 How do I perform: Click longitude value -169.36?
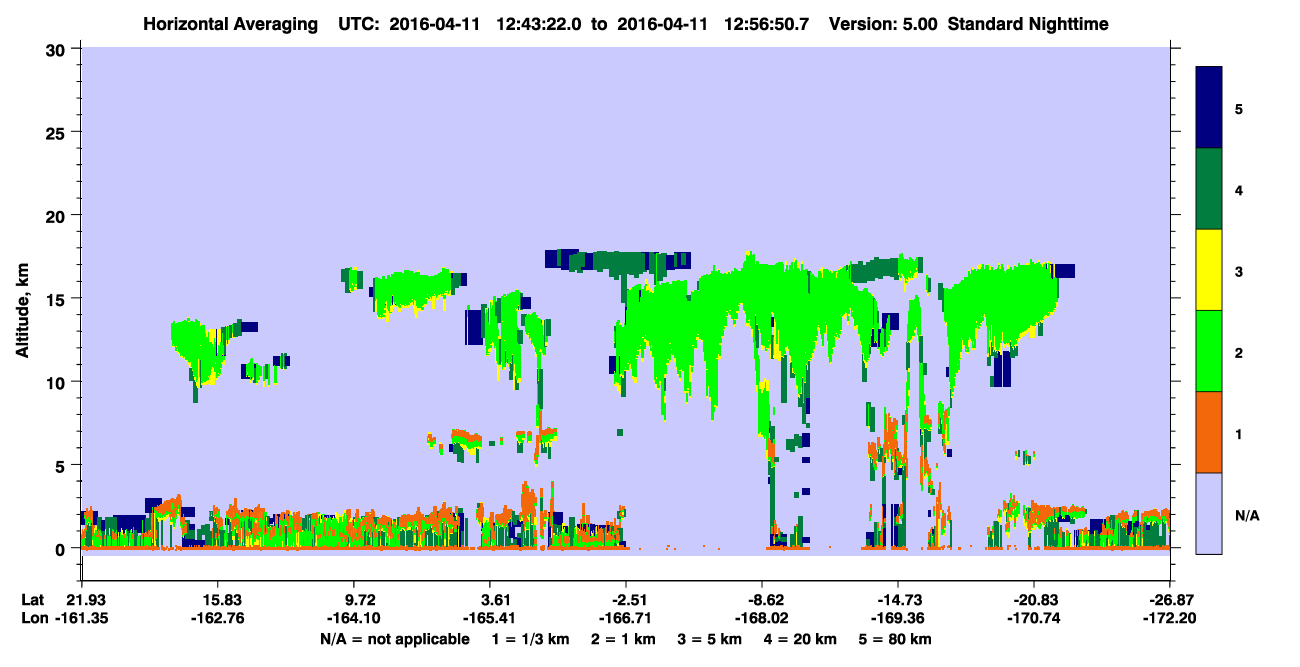coord(898,619)
